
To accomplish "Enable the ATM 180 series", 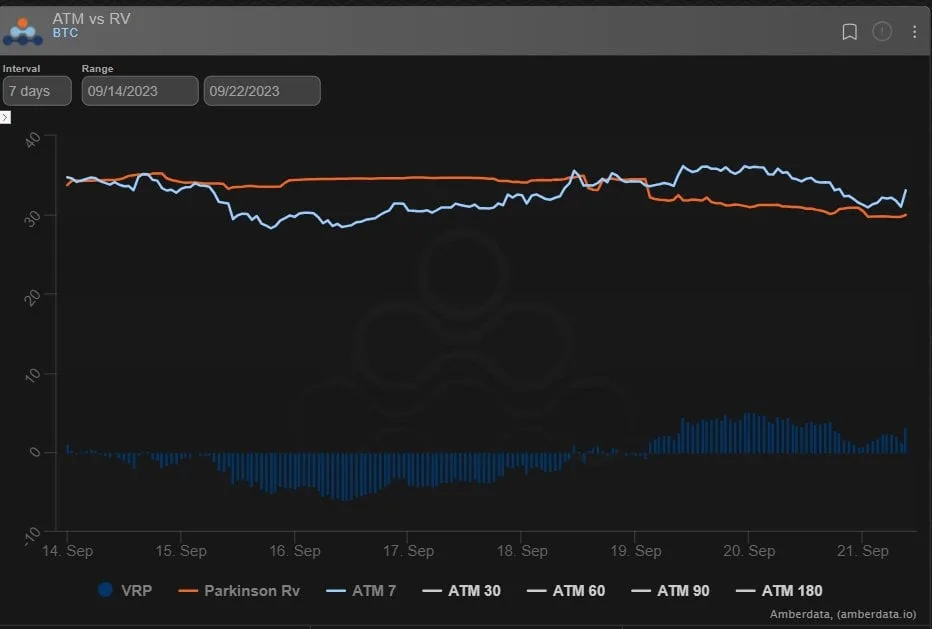I will (779, 590).
